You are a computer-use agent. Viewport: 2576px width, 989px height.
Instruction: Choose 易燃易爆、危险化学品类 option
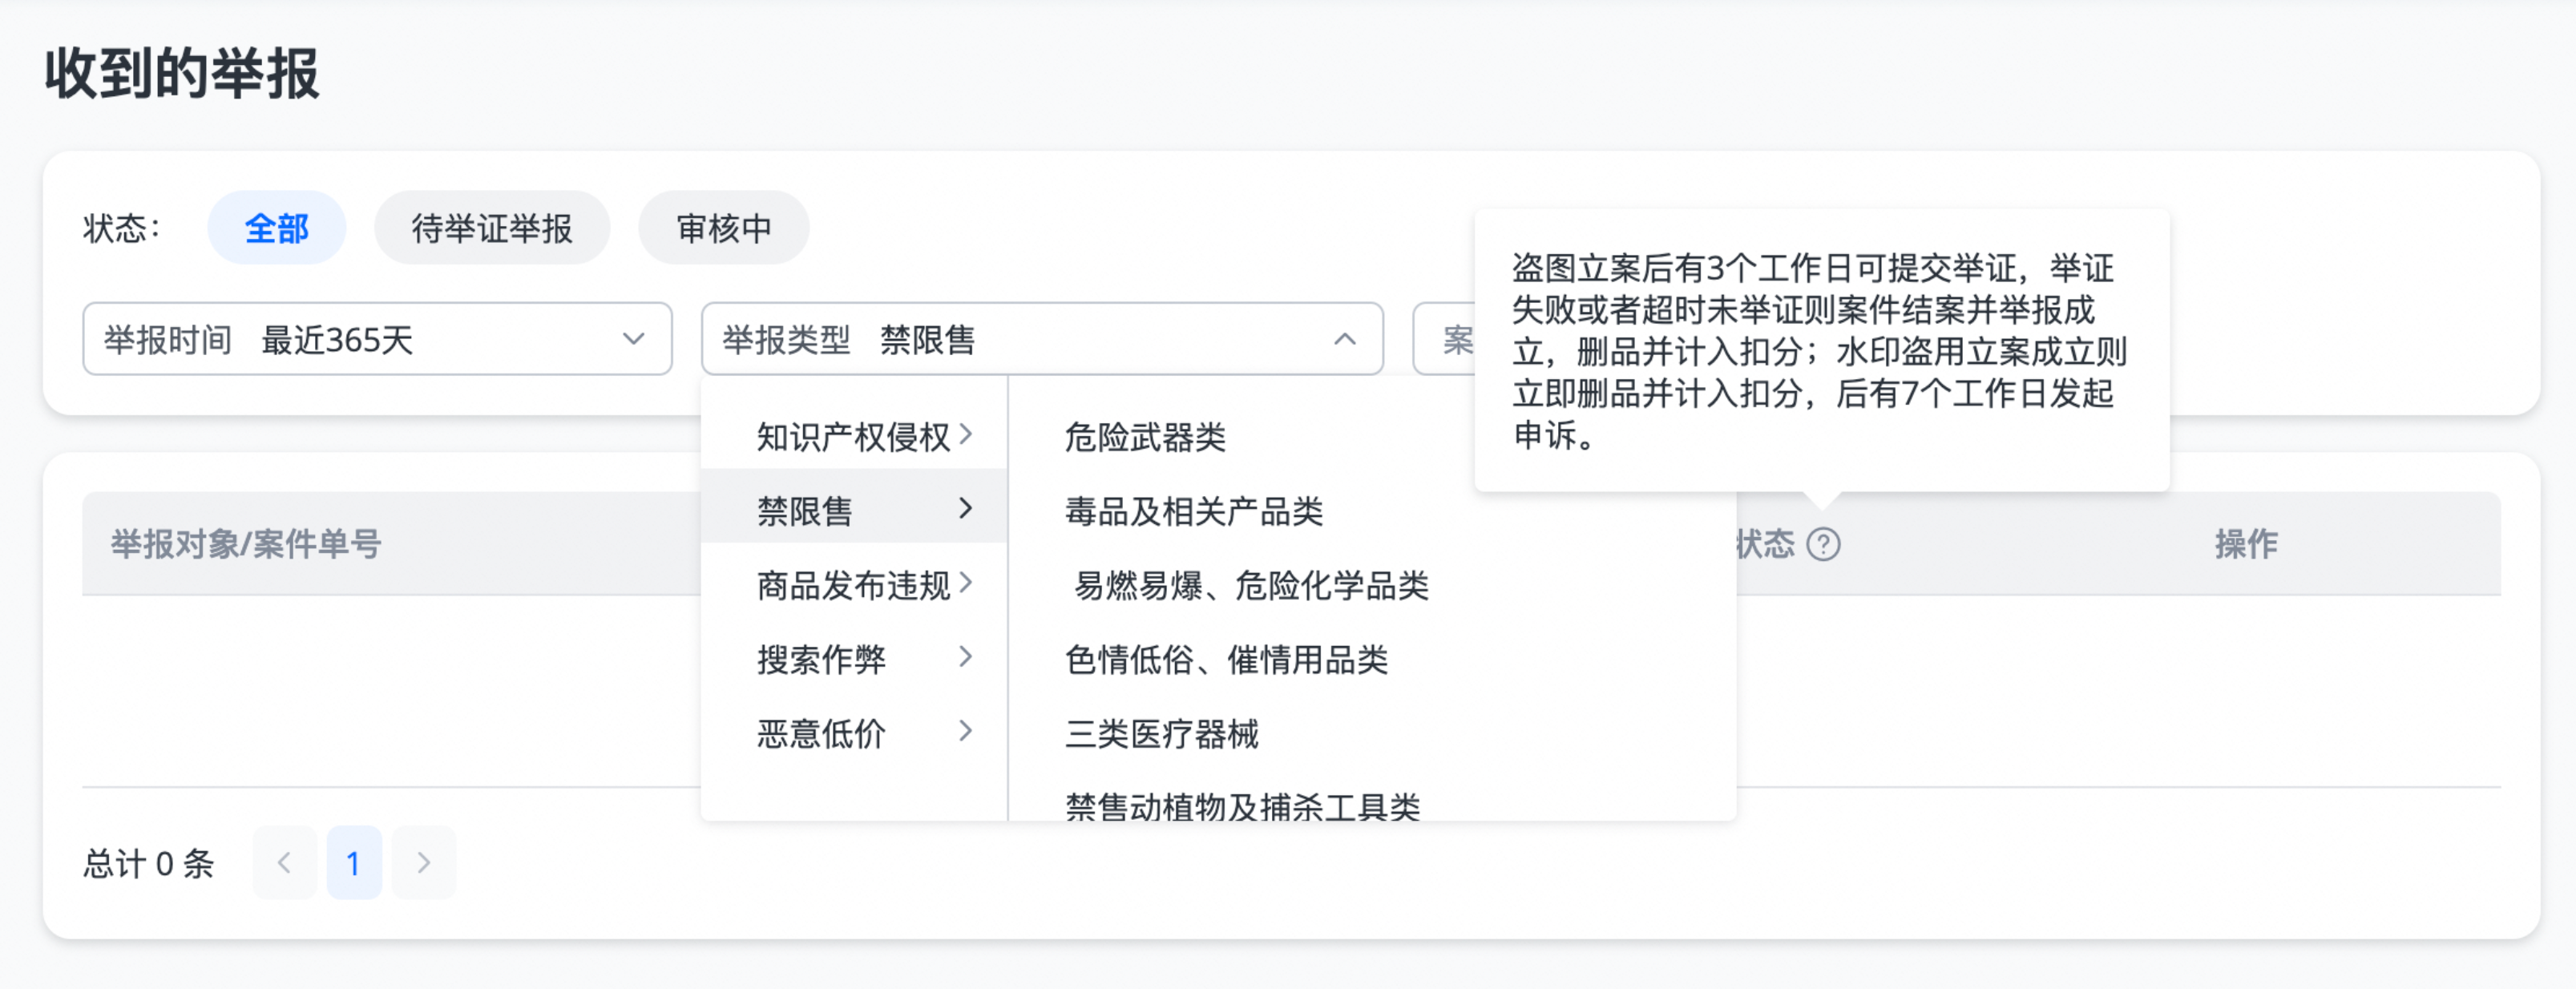pyautogui.click(x=1251, y=584)
